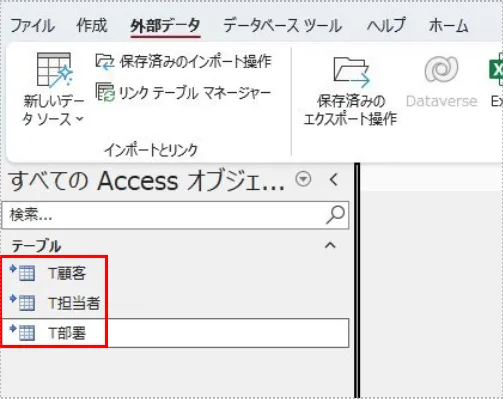
Task: Open 保存済みのエクスポート操作 label
Action: [350, 110]
